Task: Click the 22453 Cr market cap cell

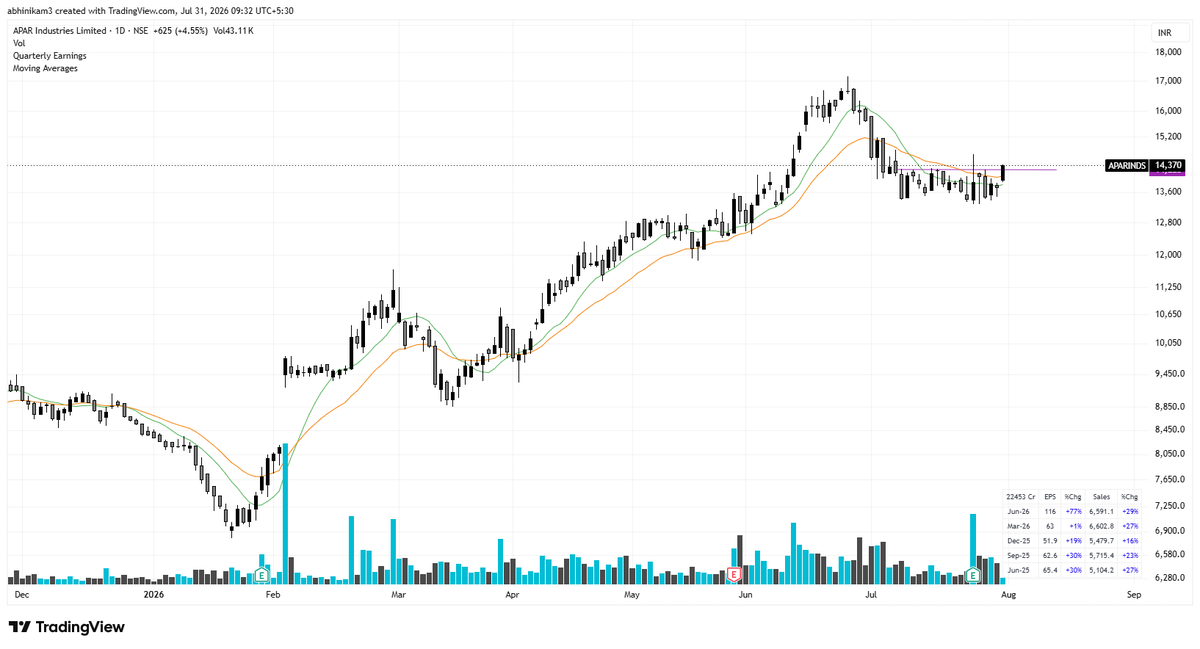Action: (x=1019, y=496)
